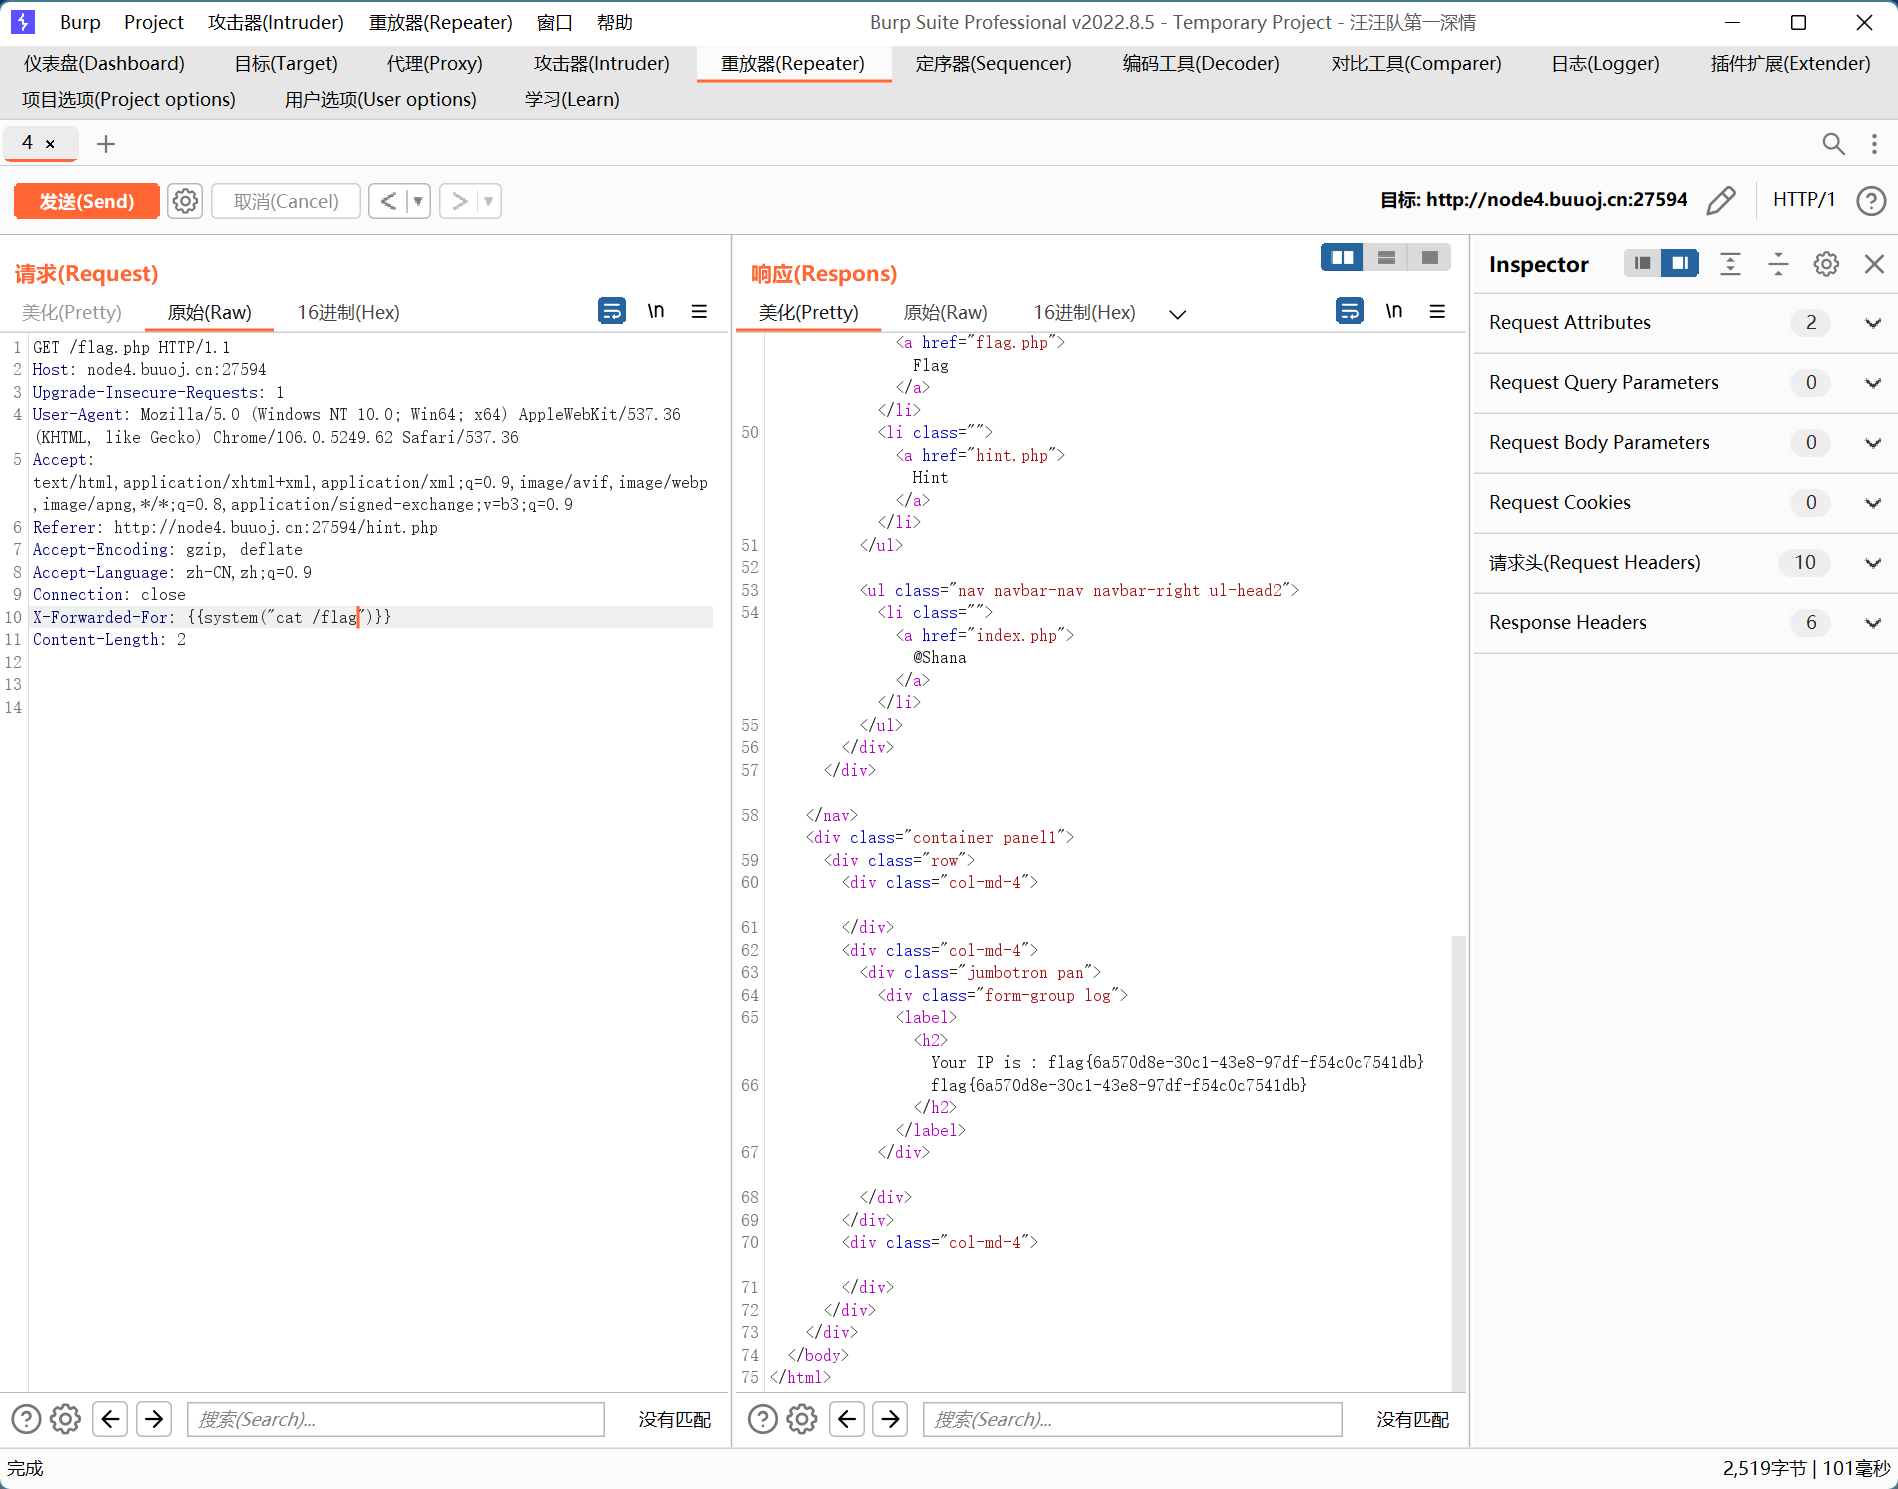The height and width of the screenshot is (1489, 1898).
Task: Open response search help icon
Action: coord(763,1419)
